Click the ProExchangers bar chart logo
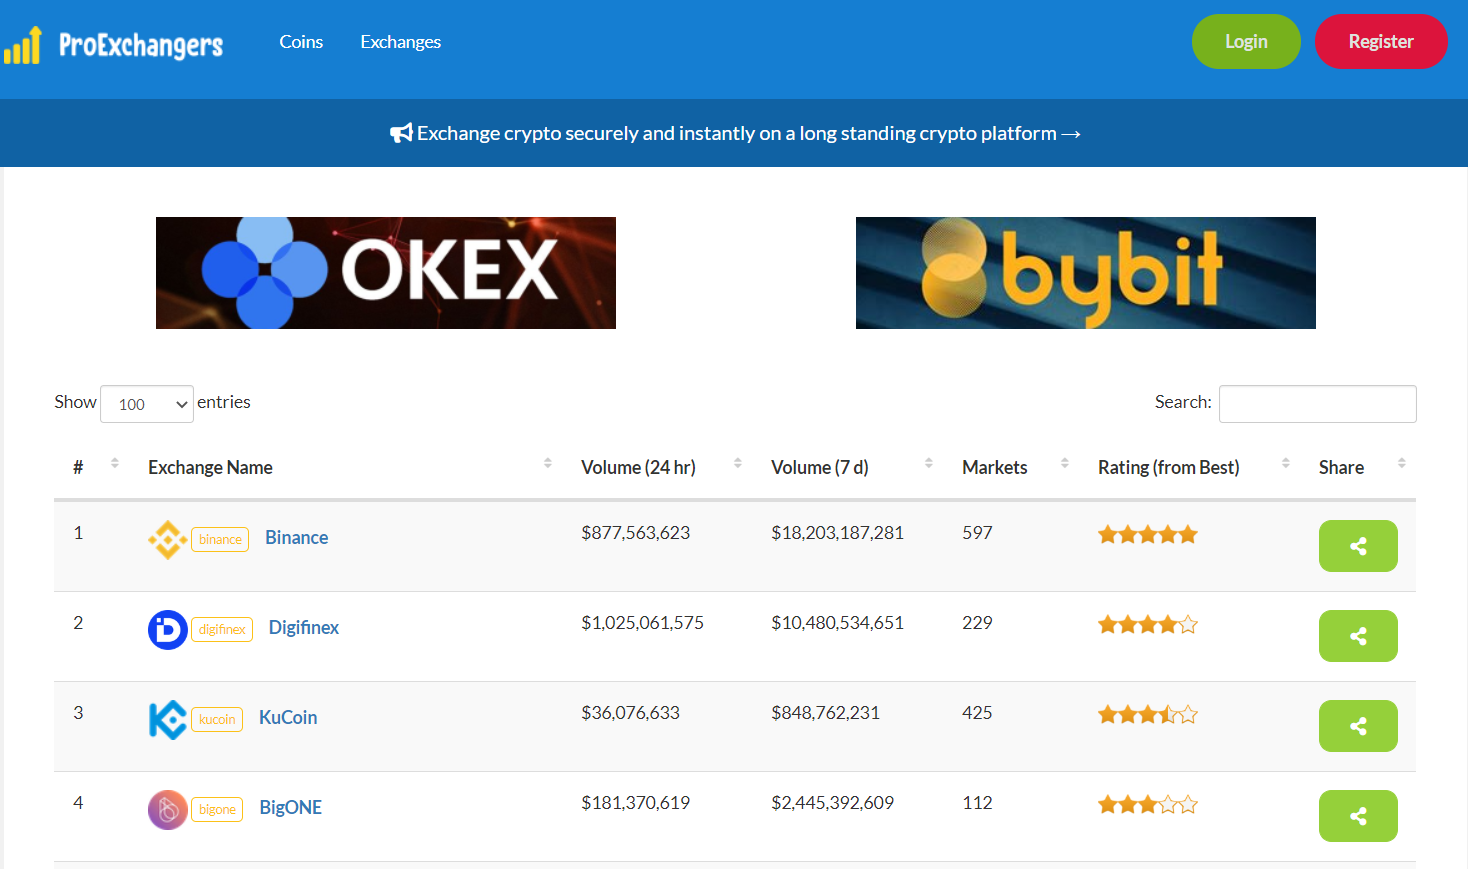Image resolution: width=1468 pixels, height=869 pixels. (22, 45)
